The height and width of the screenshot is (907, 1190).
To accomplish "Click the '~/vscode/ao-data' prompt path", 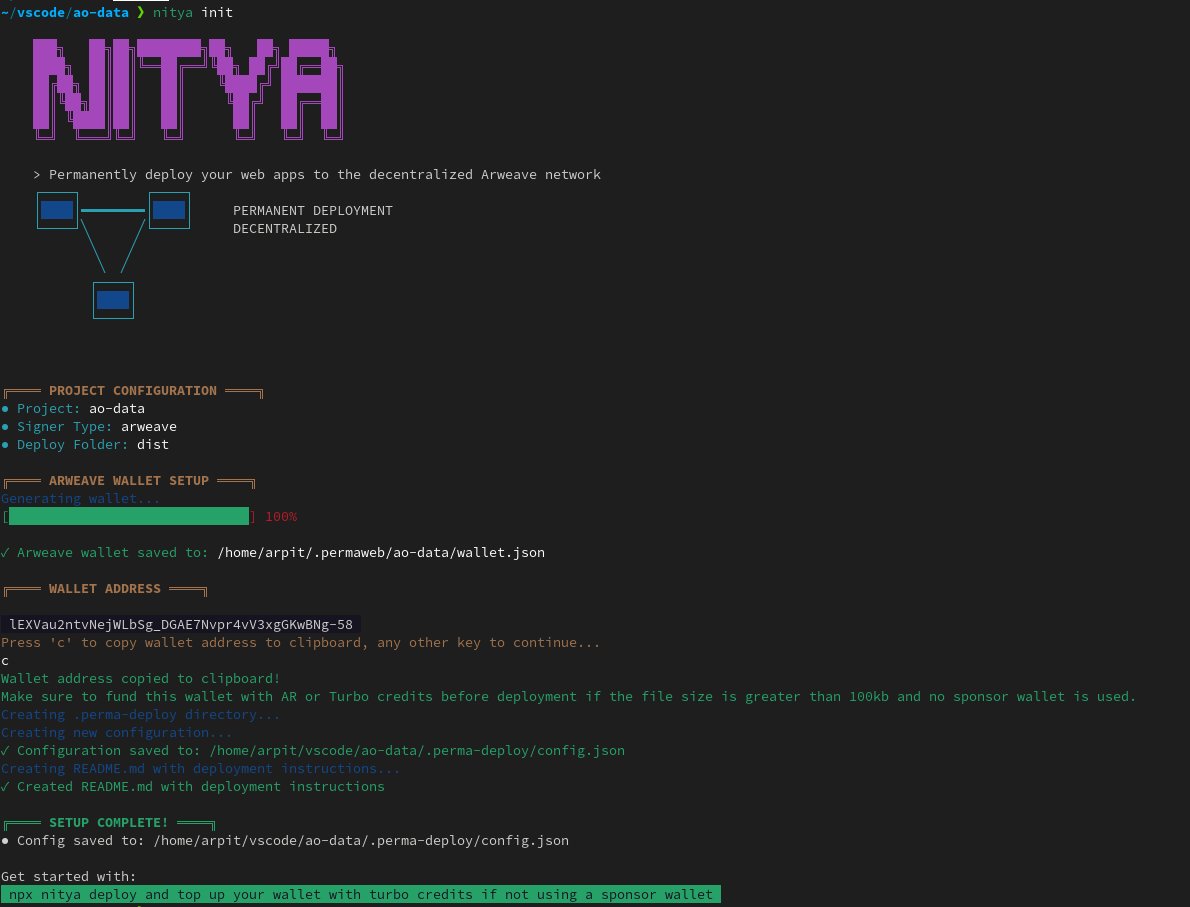I will click(65, 12).
